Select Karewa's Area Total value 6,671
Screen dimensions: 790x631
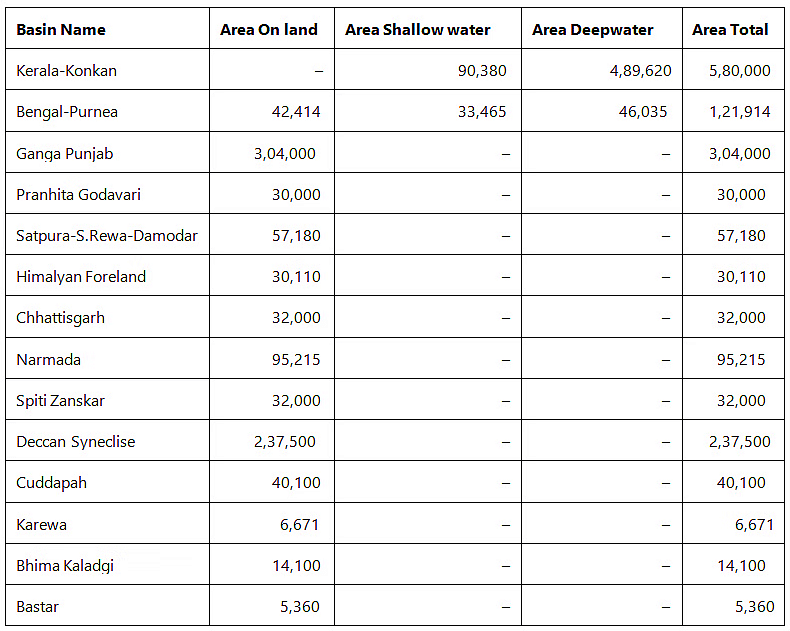(753, 524)
